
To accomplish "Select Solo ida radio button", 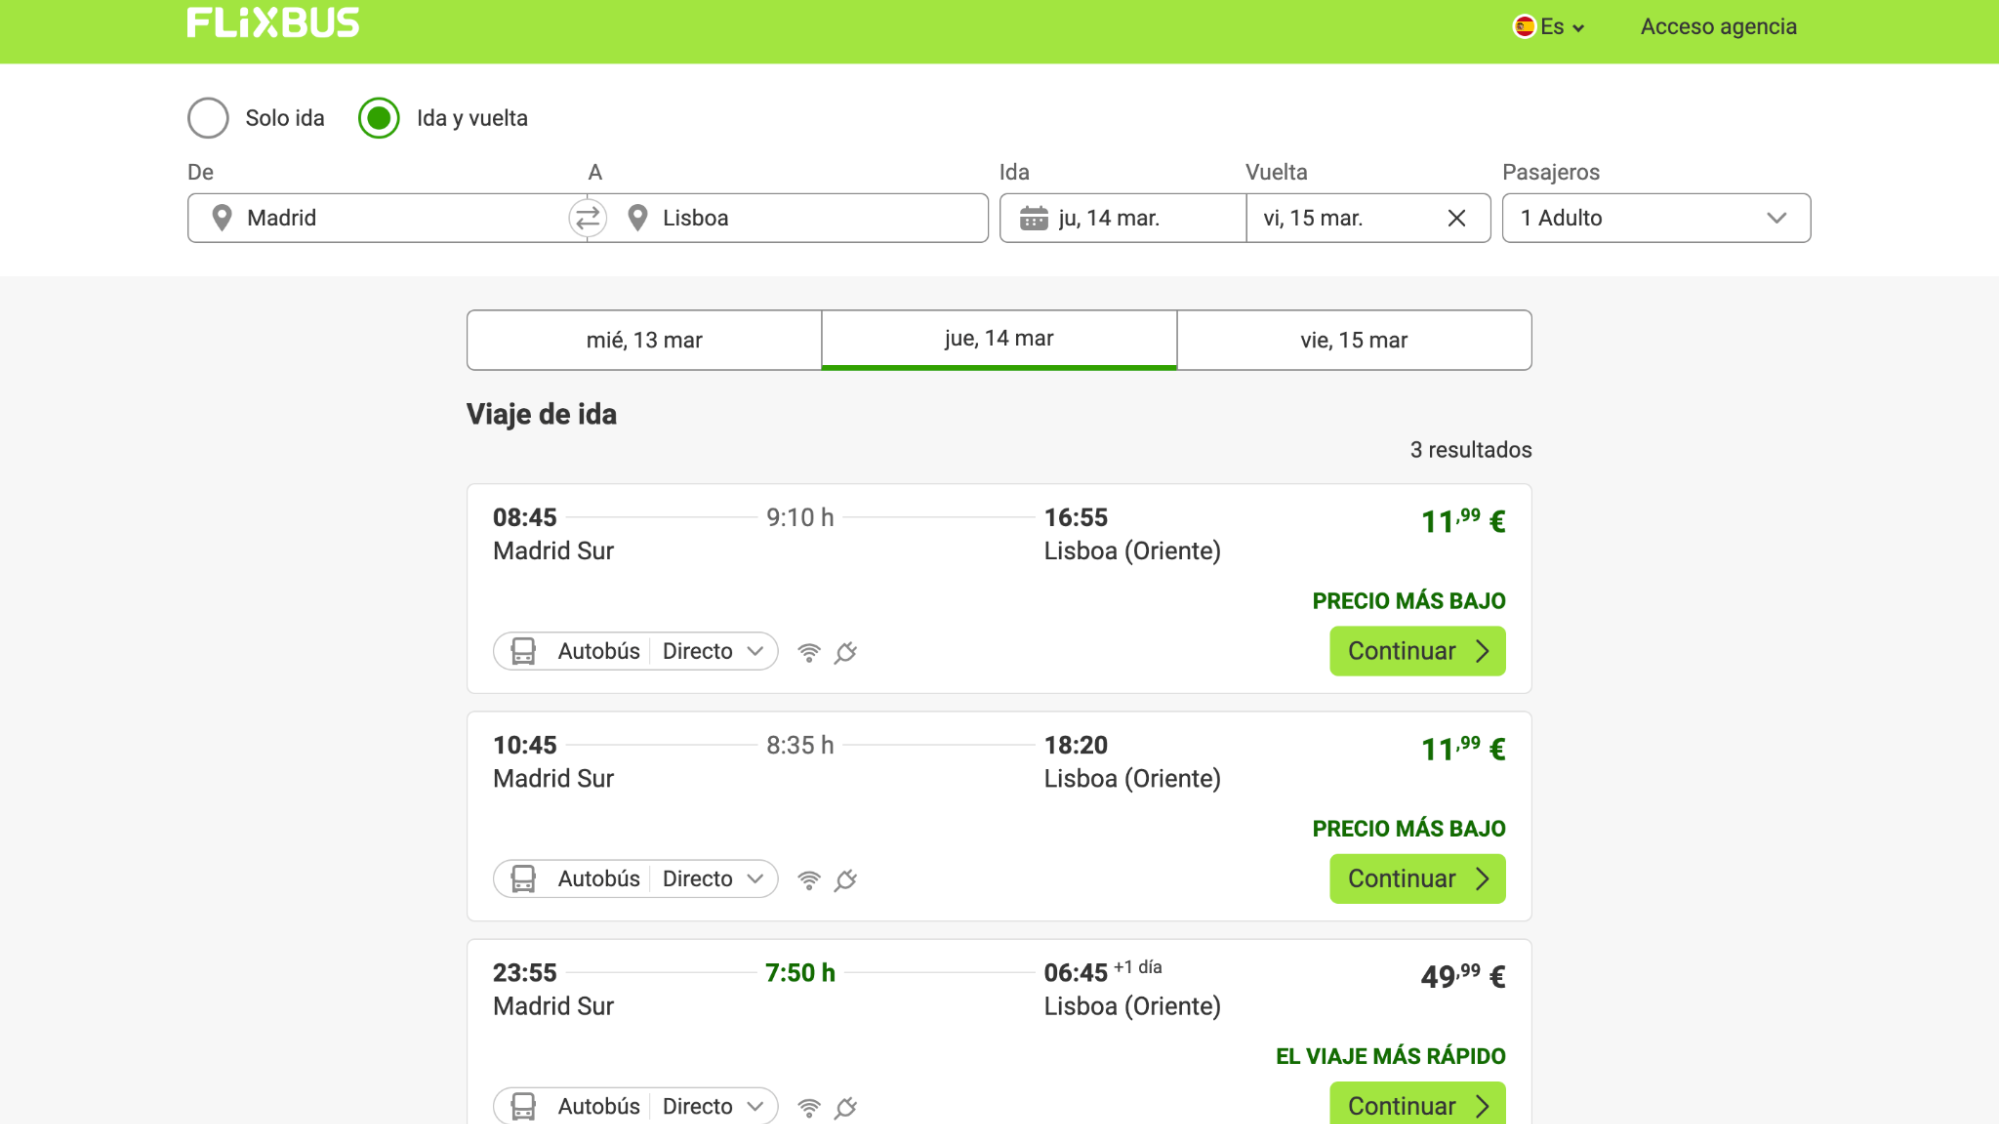I will [208, 118].
